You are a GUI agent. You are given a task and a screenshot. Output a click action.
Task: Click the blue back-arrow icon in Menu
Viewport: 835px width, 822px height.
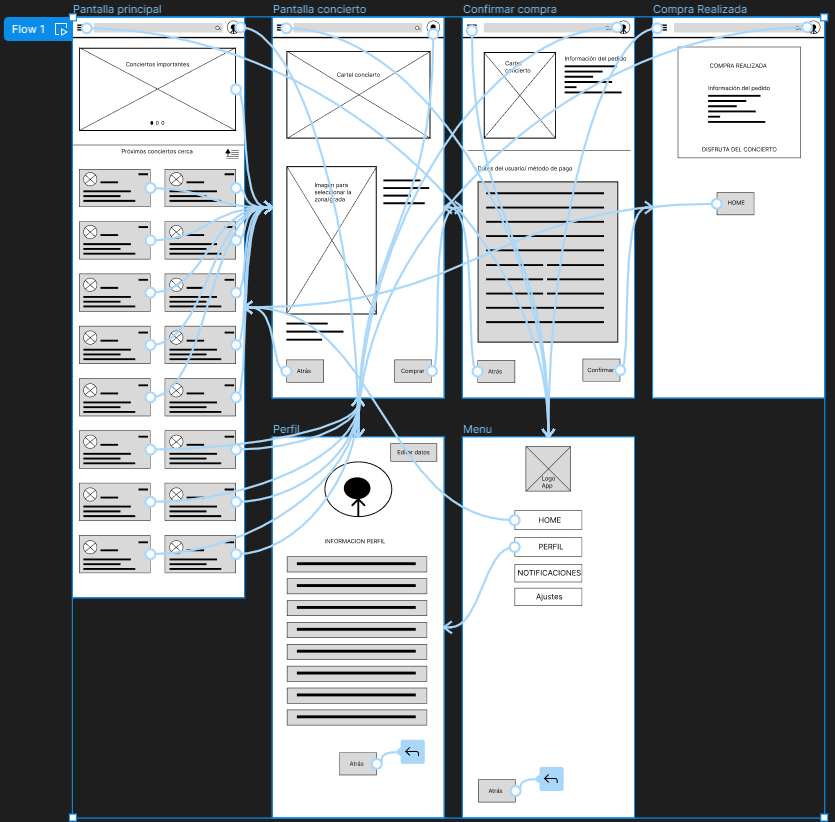click(551, 779)
